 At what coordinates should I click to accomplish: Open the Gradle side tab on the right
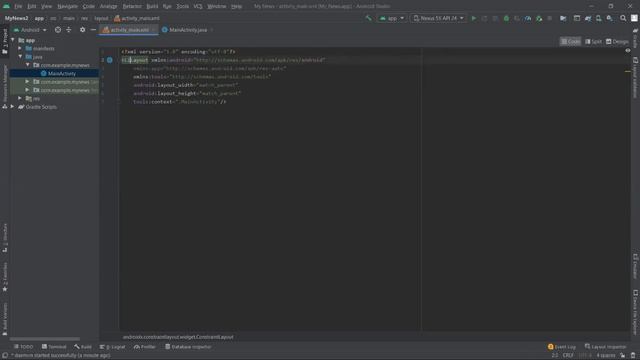pyautogui.click(x=635, y=38)
